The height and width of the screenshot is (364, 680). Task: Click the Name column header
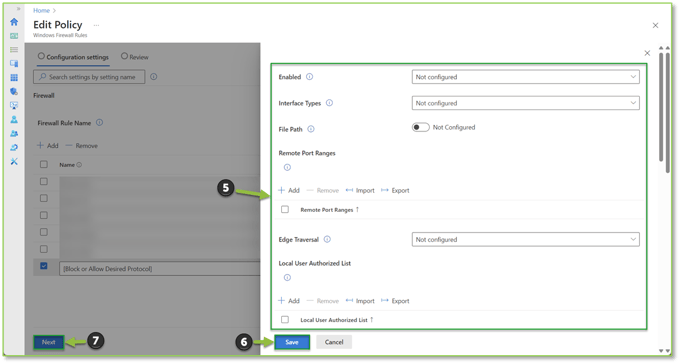pyautogui.click(x=67, y=165)
